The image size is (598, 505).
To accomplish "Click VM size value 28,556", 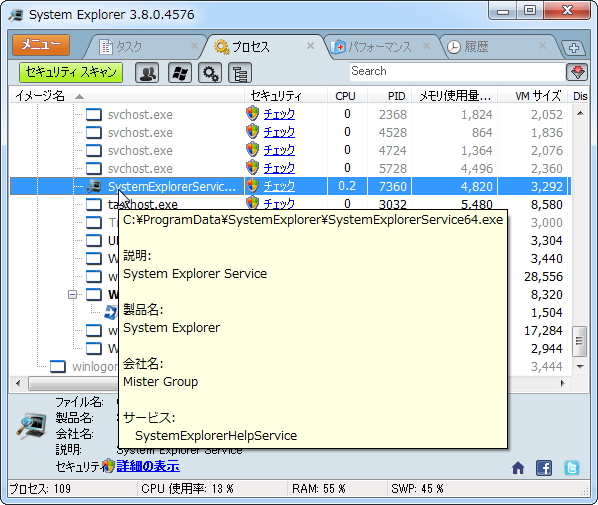I will pyautogui.click(x=543, y=277).
